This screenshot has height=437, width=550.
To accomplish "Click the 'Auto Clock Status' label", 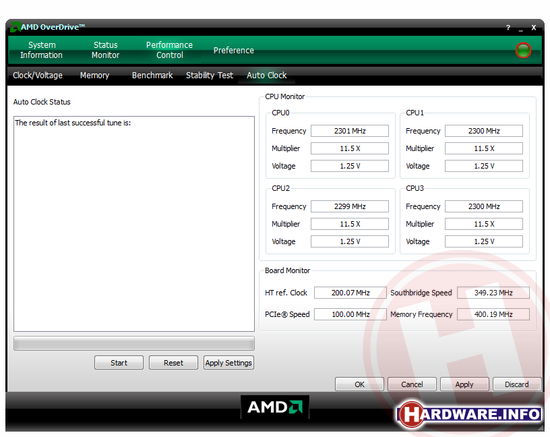I will (42, 102).
